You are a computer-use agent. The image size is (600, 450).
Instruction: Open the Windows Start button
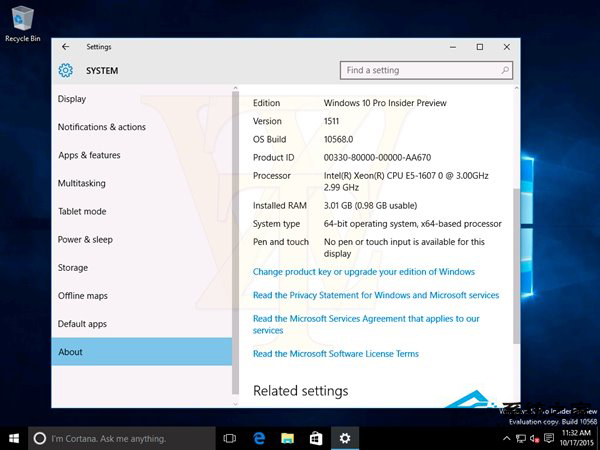click(x=14, y=438)
